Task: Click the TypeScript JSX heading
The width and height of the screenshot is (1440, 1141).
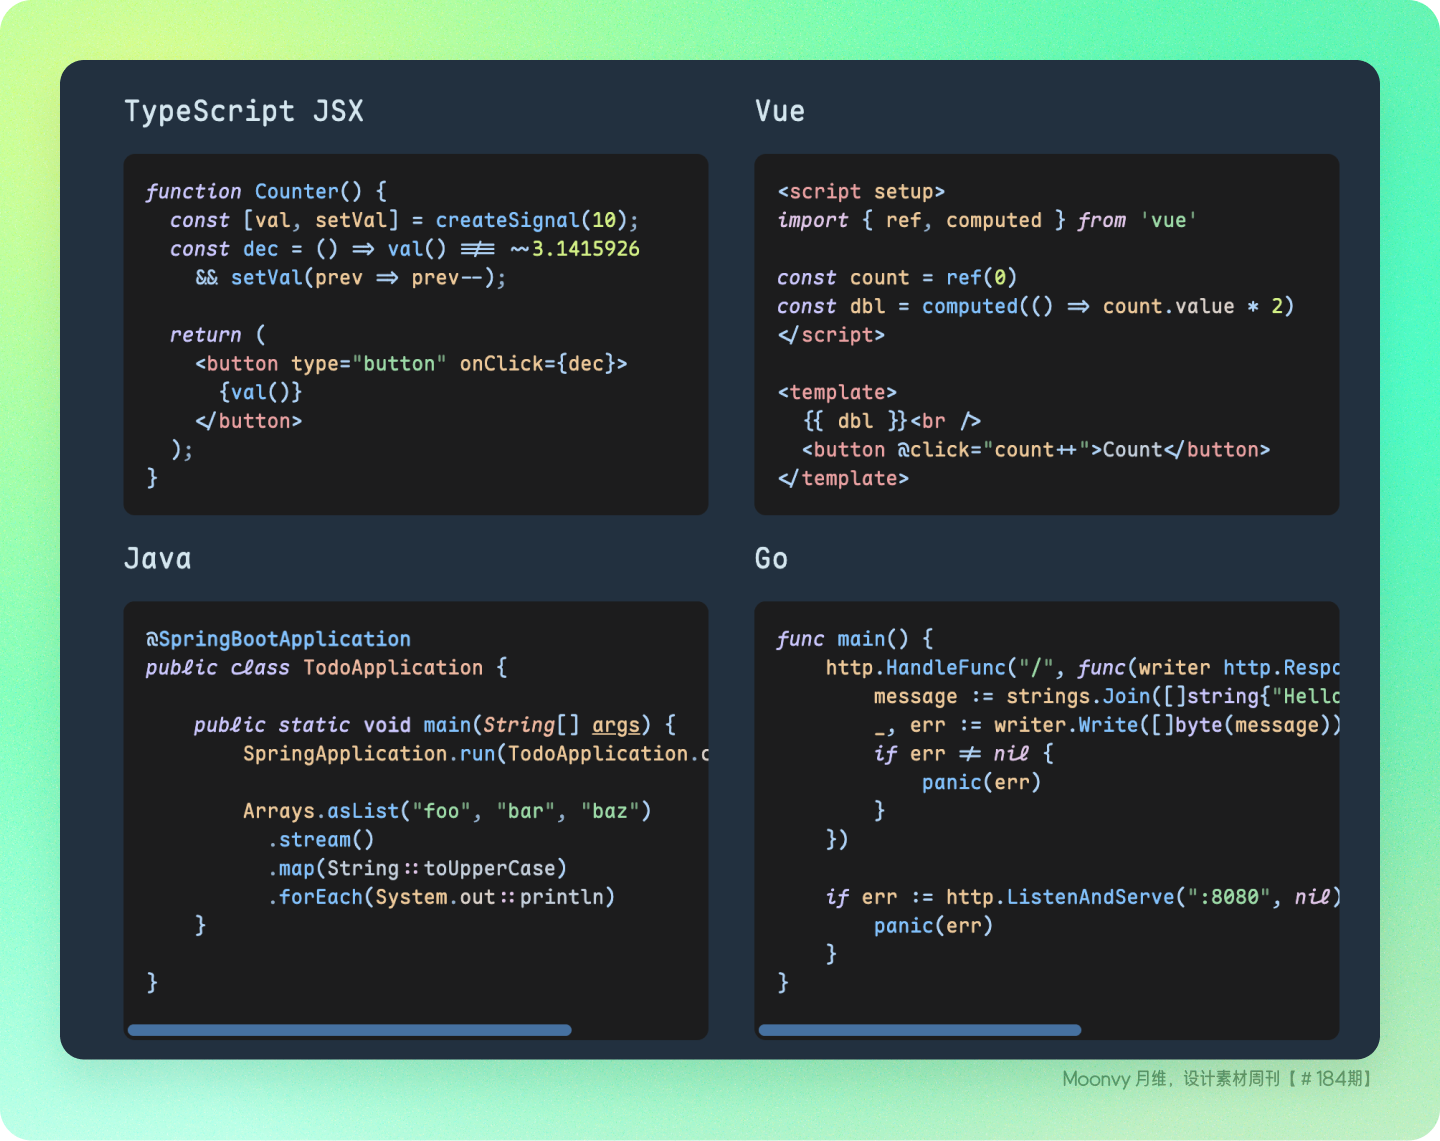Action: (x=244, y=111)
